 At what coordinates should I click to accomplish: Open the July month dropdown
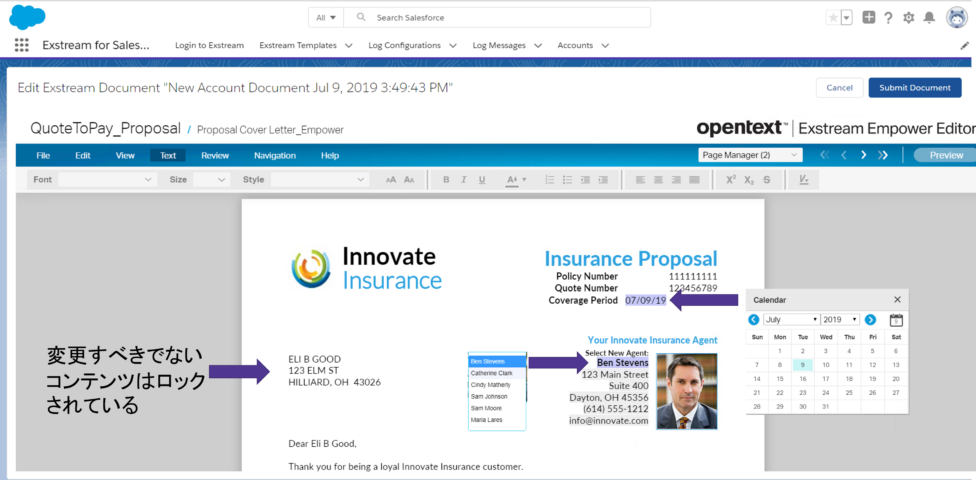tap(791, 319)
